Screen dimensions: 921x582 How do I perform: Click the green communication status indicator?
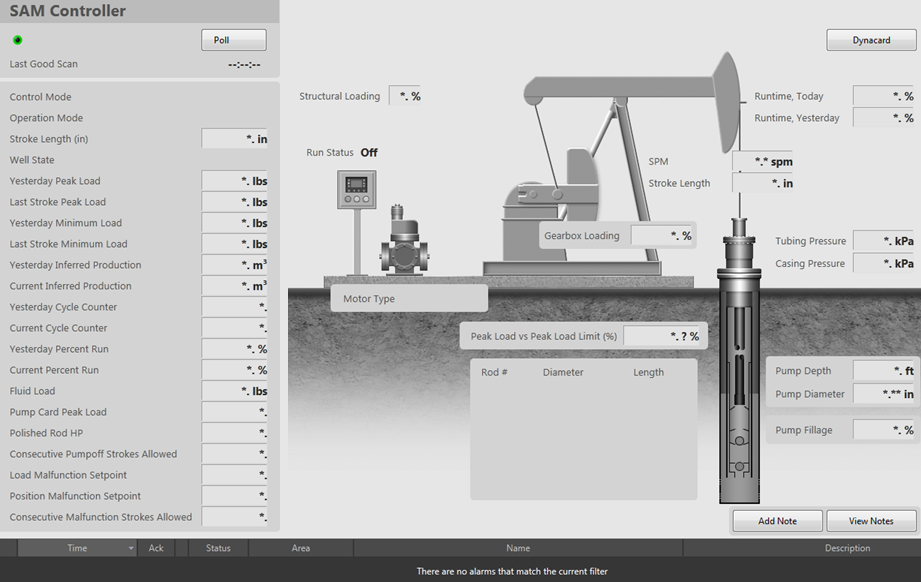(x=18, y=40)
